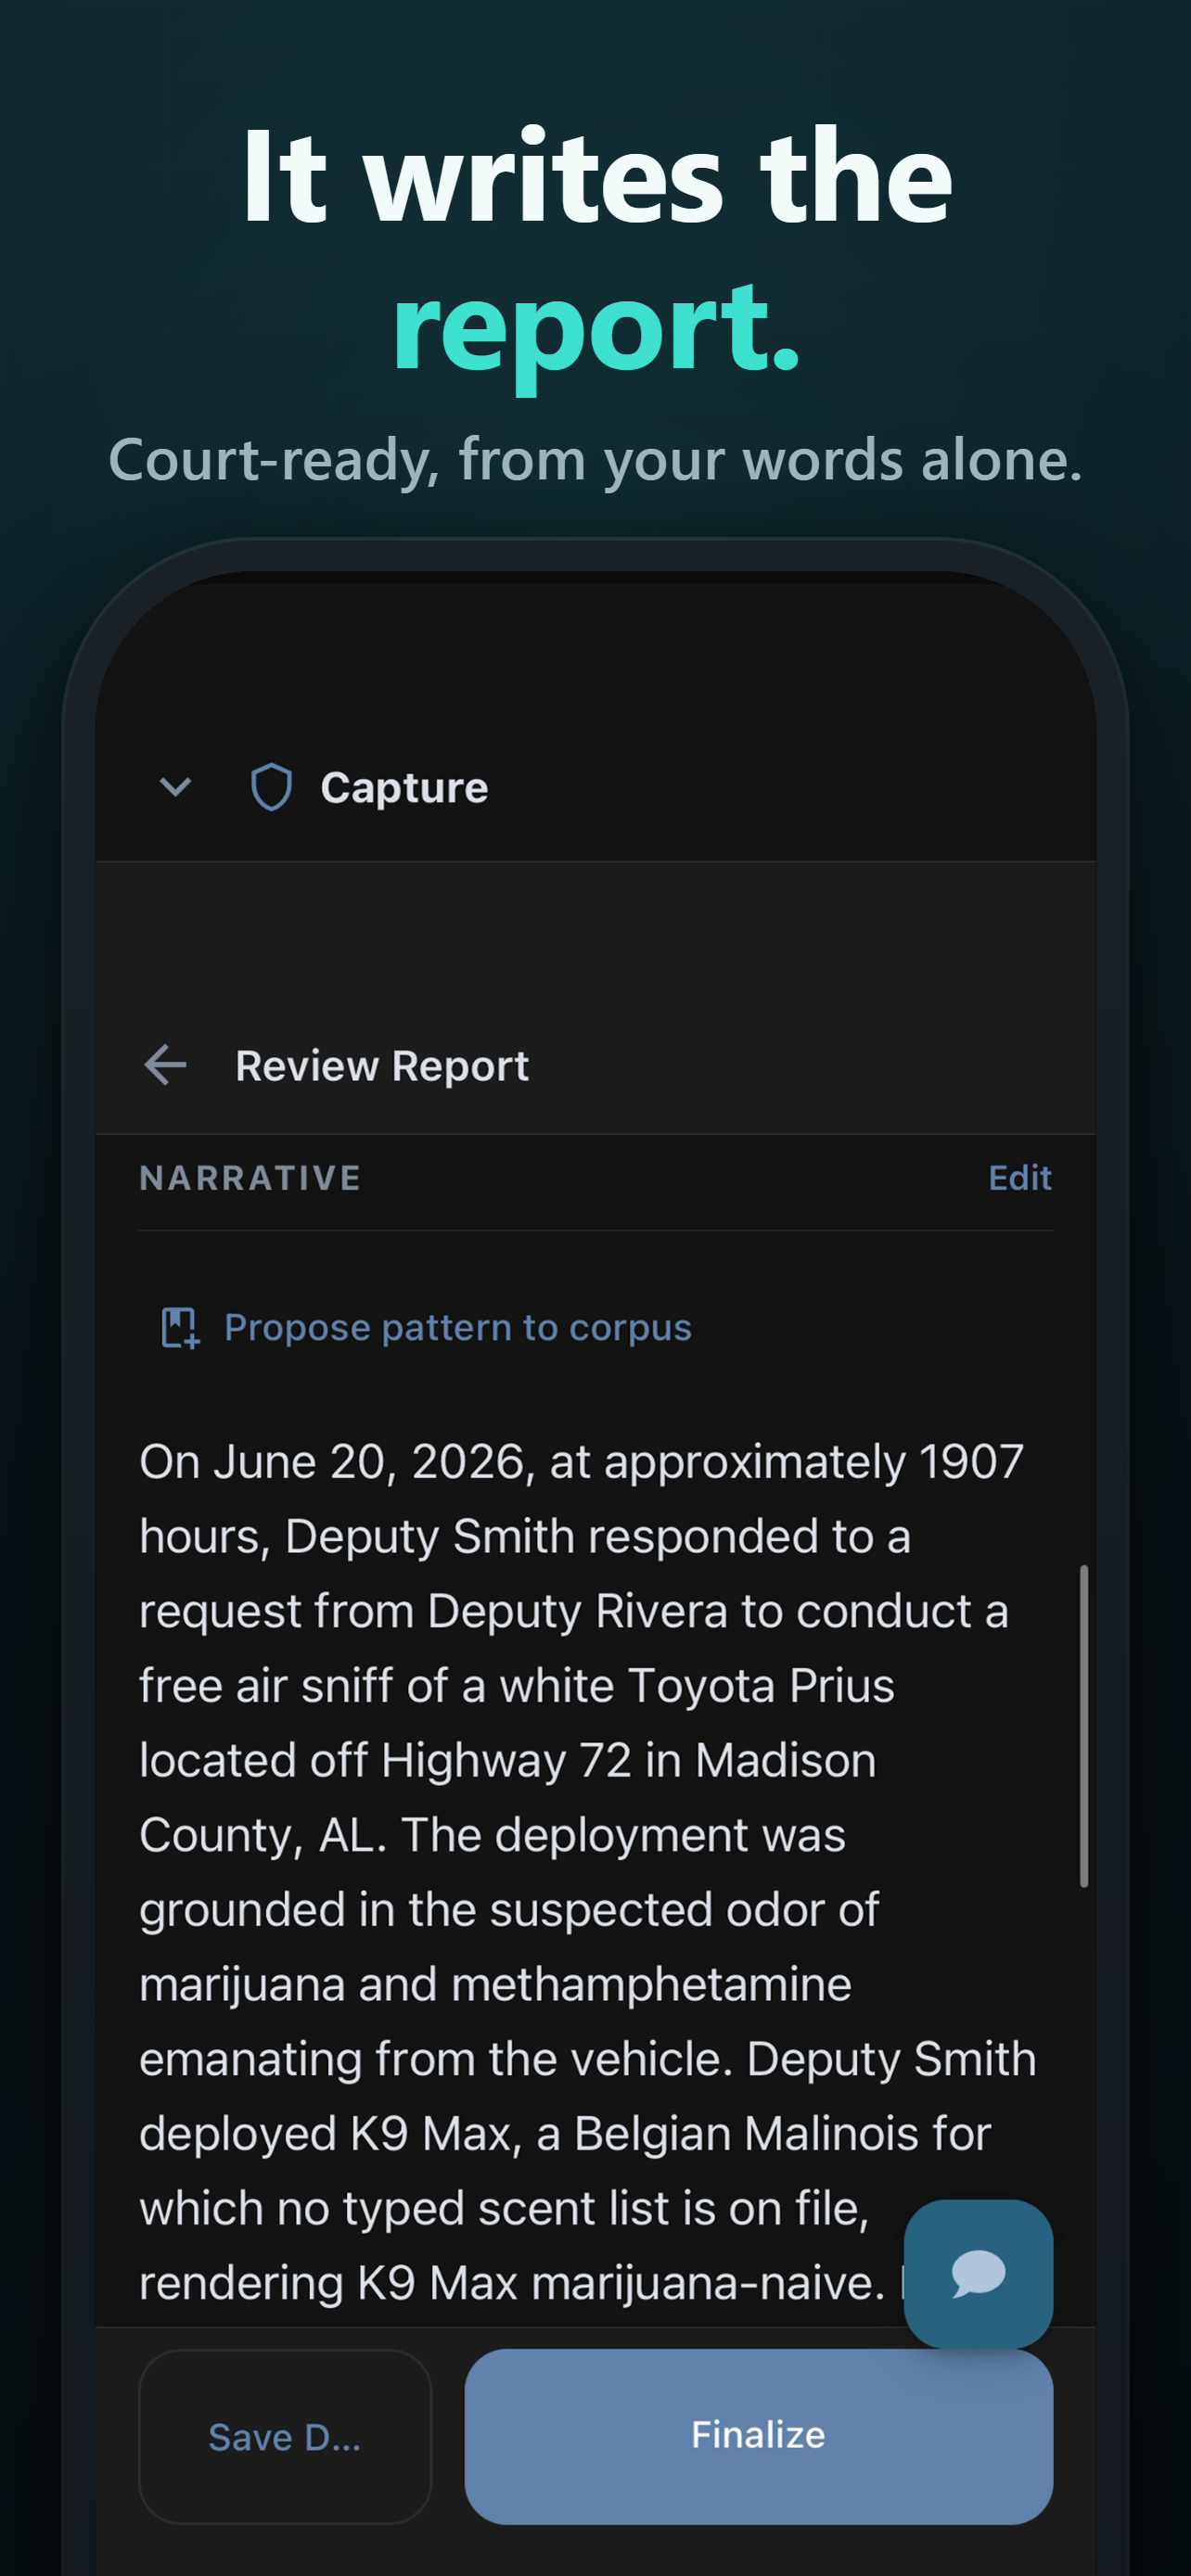Save the report as draft

pos(285,2436)
